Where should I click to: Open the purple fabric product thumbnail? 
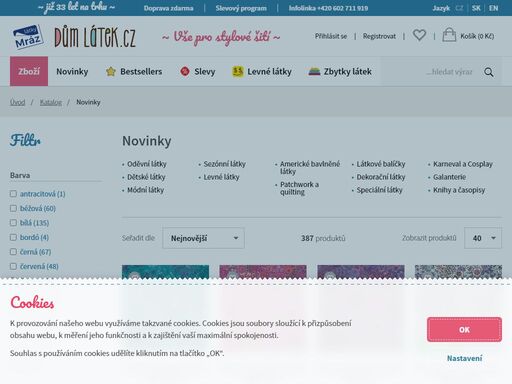point(361,271)
